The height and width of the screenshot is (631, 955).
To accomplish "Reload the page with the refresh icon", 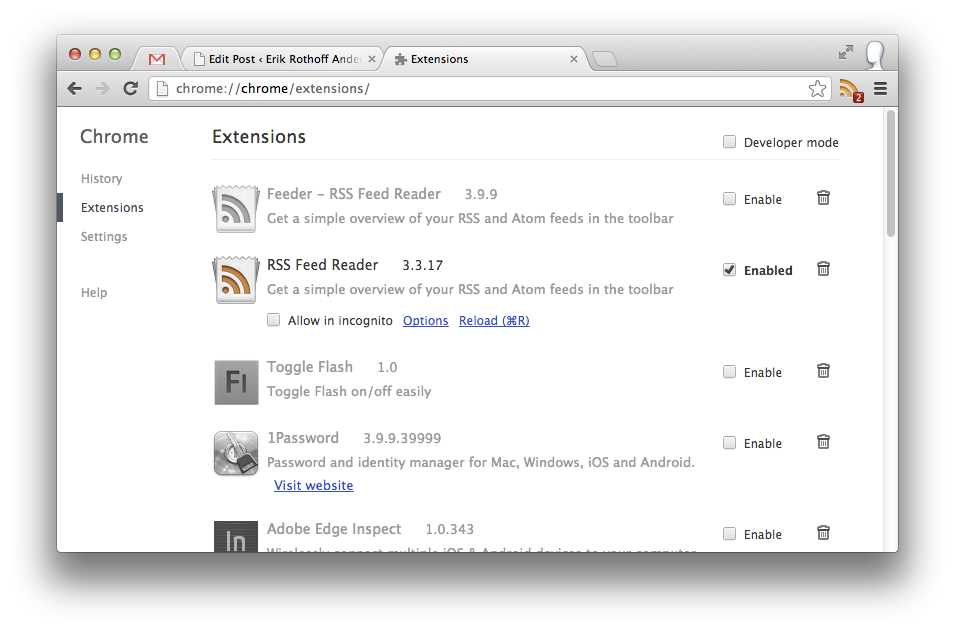I will 130,88.
